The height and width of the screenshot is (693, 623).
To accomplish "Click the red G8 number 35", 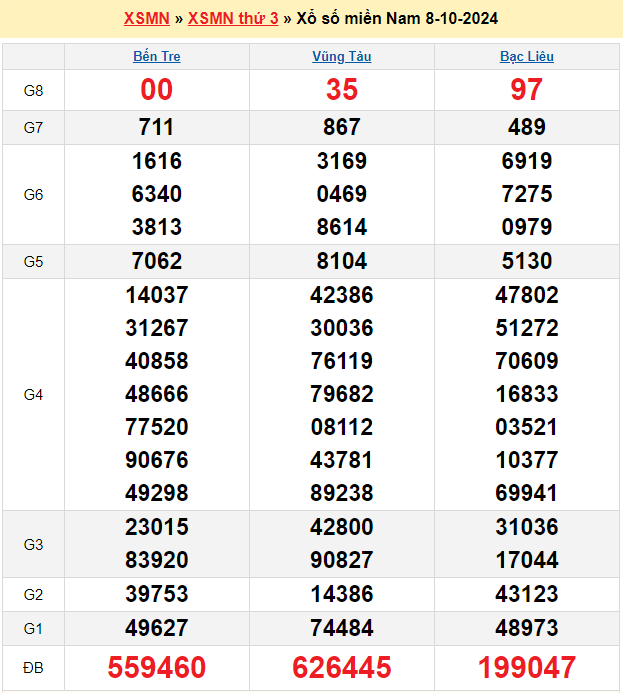I will (342, 90).
